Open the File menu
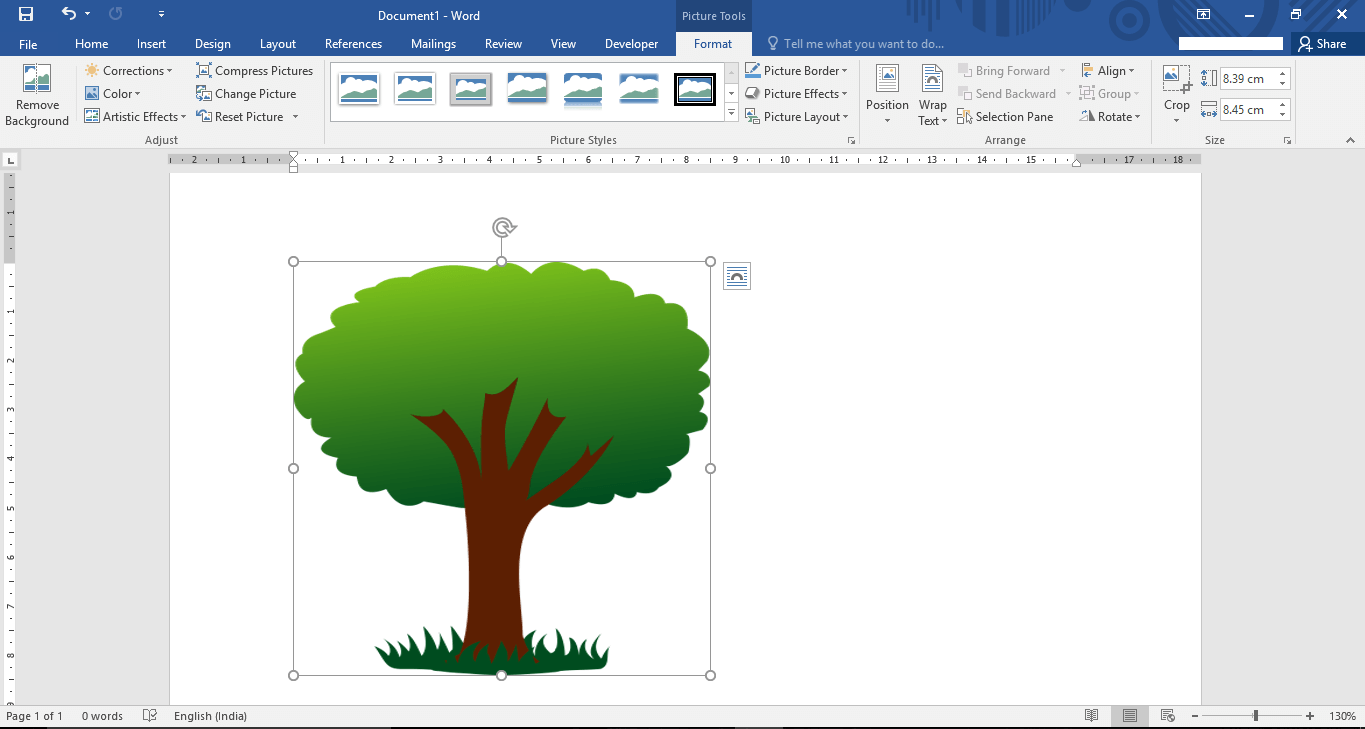This screenshot has width=1365, height=729. [28, 44]
